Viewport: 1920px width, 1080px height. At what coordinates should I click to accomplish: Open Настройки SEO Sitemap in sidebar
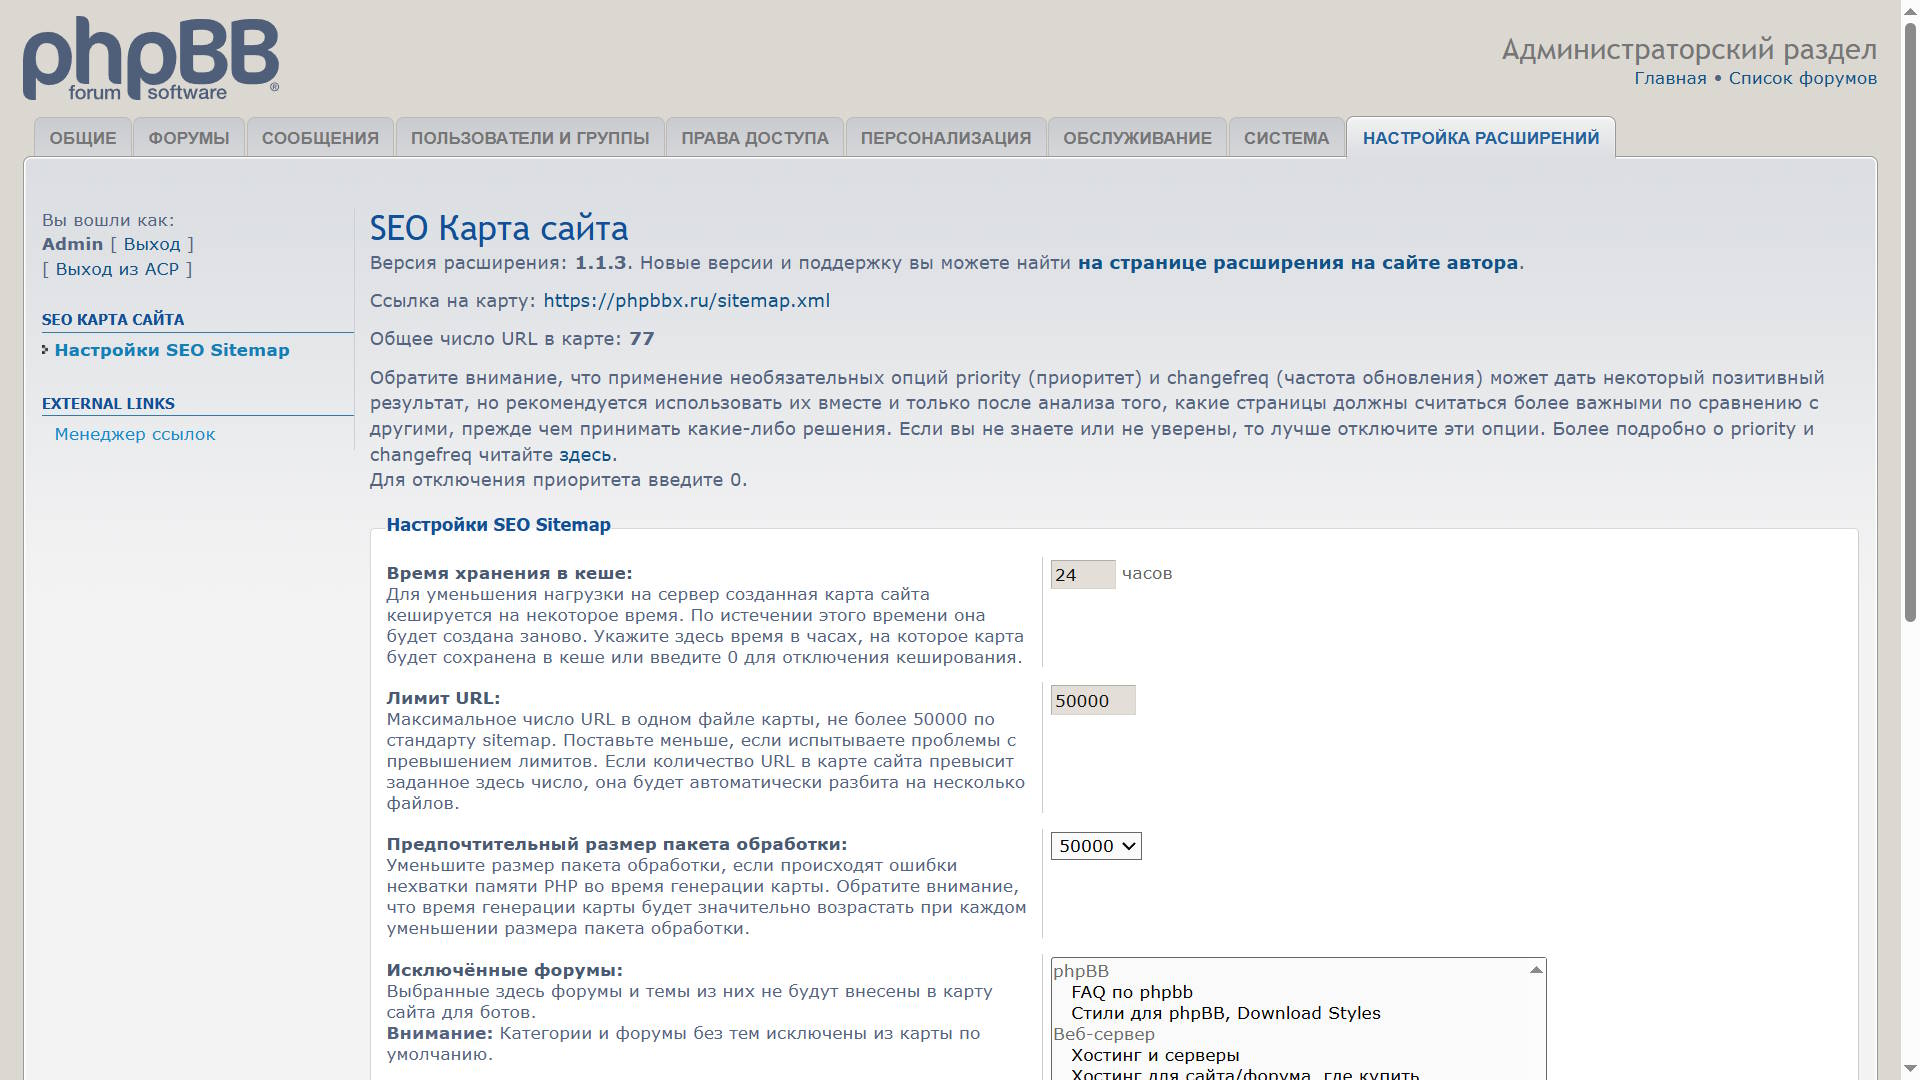[172, 350]
